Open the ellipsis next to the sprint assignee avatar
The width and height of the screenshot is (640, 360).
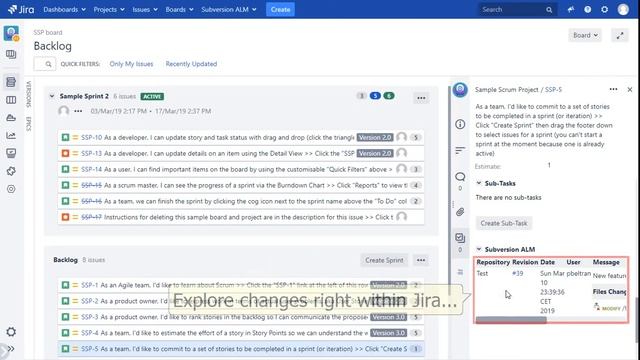[78, 111]
